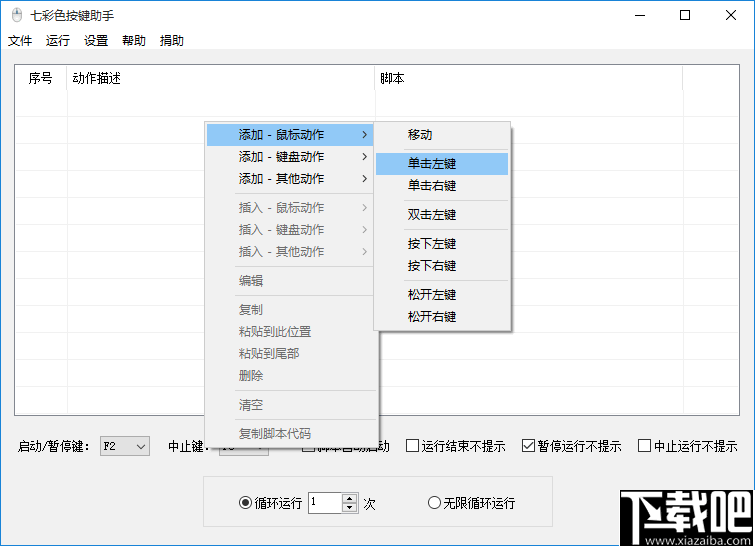The image size is (755, 546).
Task: Select 粘贴到尾部 menu item
Action: (x=290, y=353)
